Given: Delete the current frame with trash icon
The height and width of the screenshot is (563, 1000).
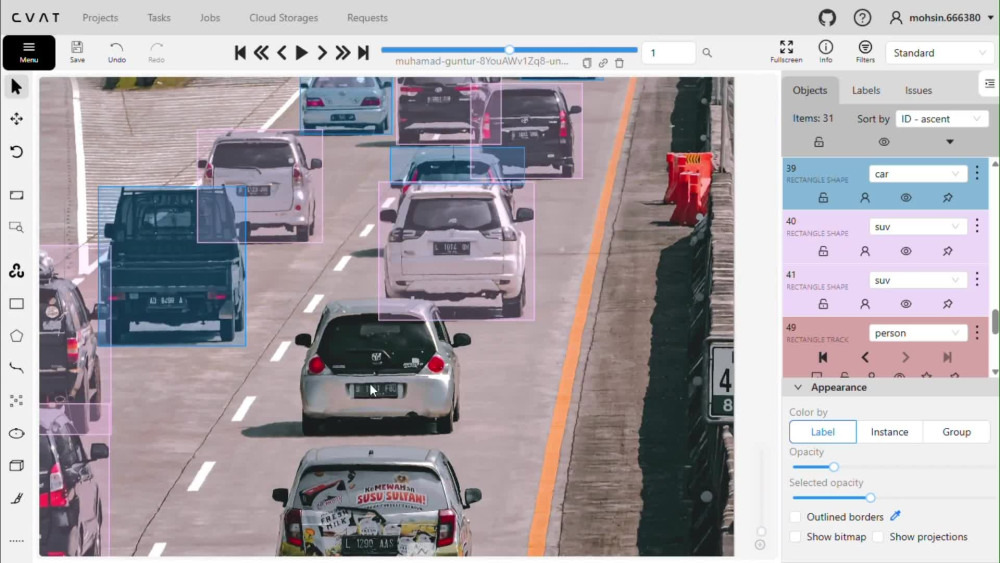Looking at the screenshot, I should coord(619,62).
